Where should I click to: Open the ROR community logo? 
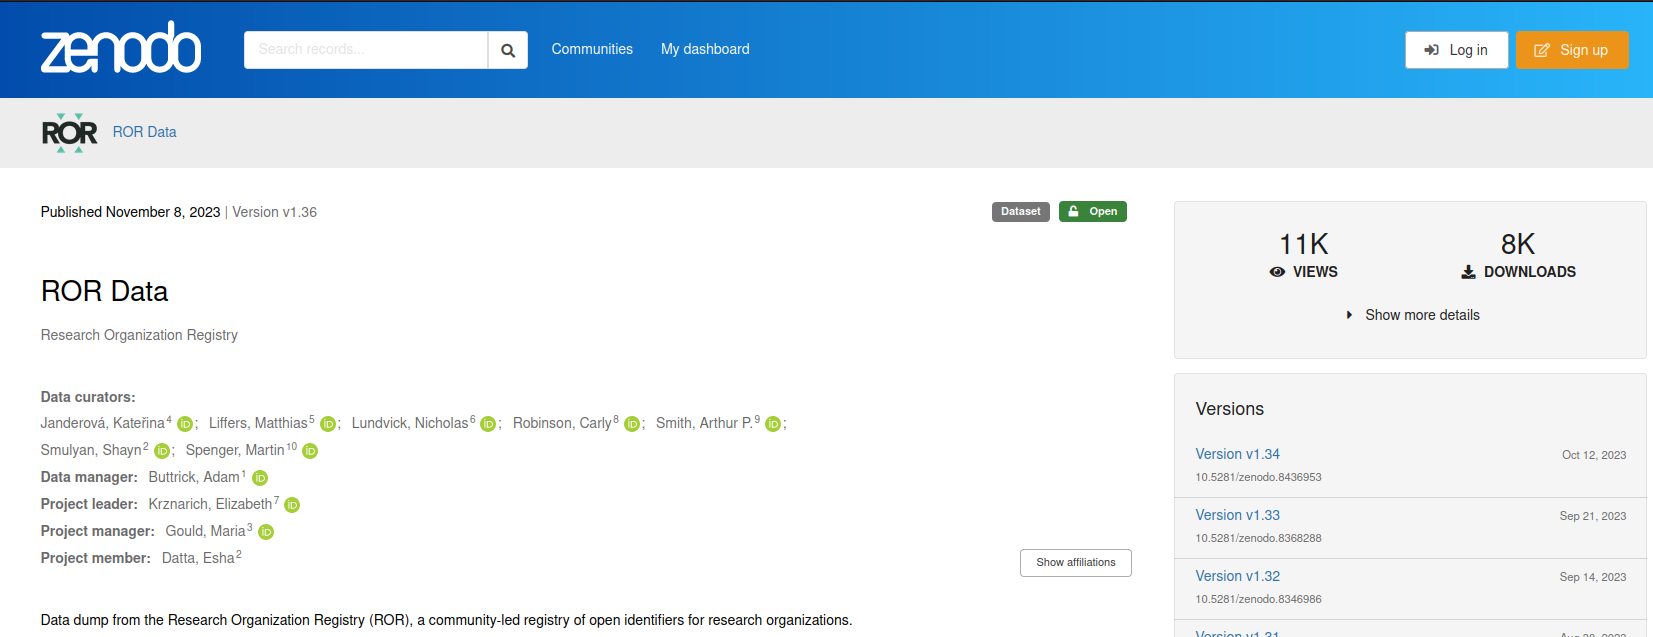(x=69, y=132)
